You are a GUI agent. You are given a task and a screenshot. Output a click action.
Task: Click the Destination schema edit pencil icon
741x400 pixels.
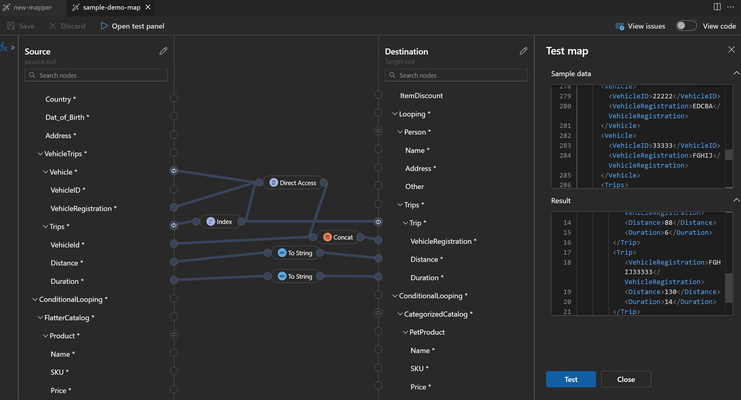tap(523, 51)
